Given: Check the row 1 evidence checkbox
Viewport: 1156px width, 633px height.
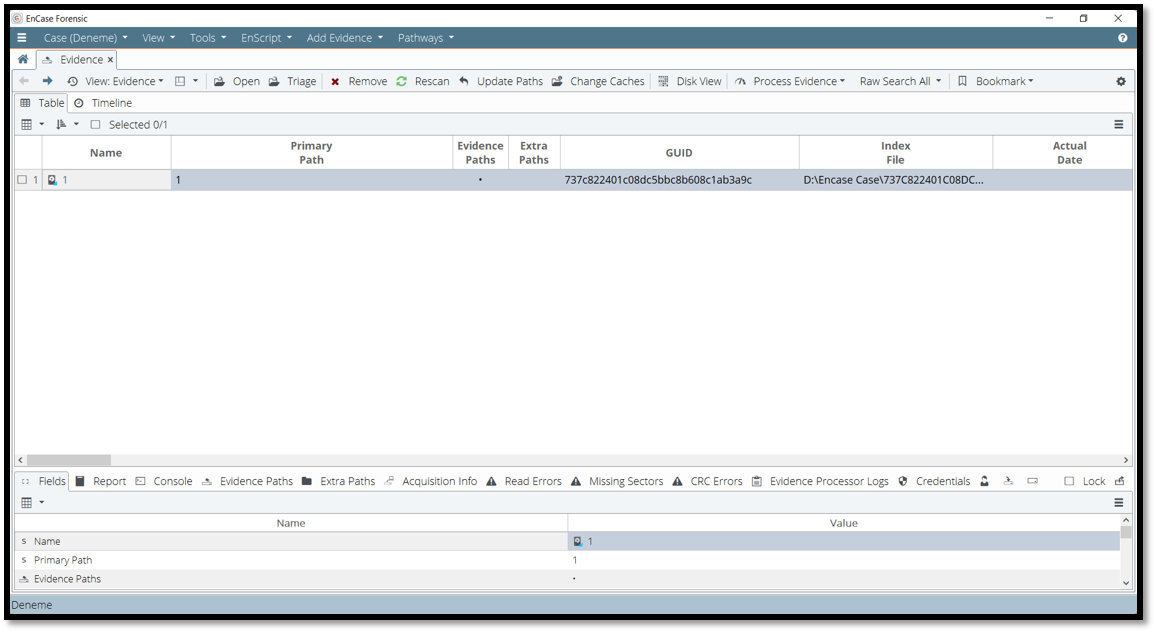Looking at the screenshot, I should point(22,180).
